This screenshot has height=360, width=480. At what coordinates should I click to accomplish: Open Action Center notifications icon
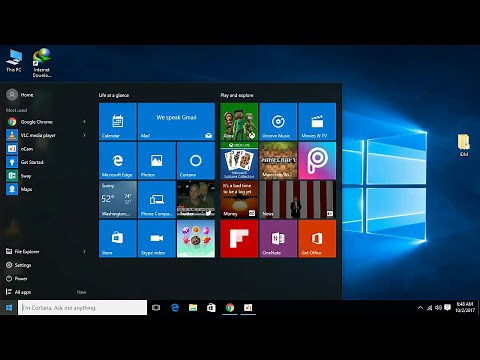(448, 307)
